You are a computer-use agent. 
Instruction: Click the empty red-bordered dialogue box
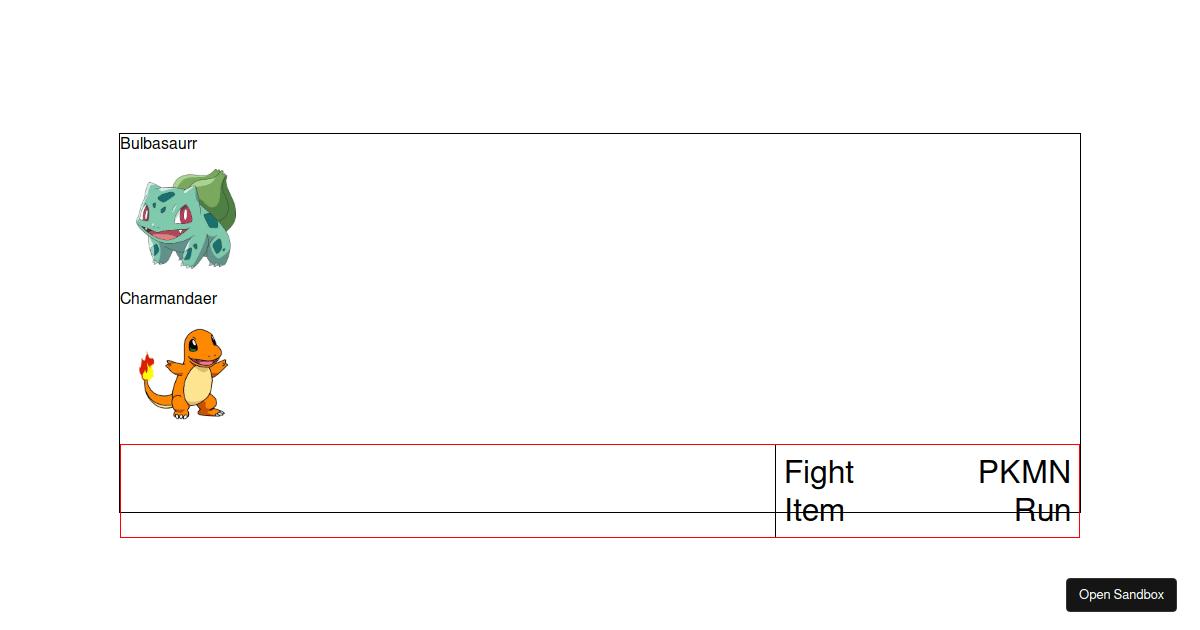click(x=448, y=491)
